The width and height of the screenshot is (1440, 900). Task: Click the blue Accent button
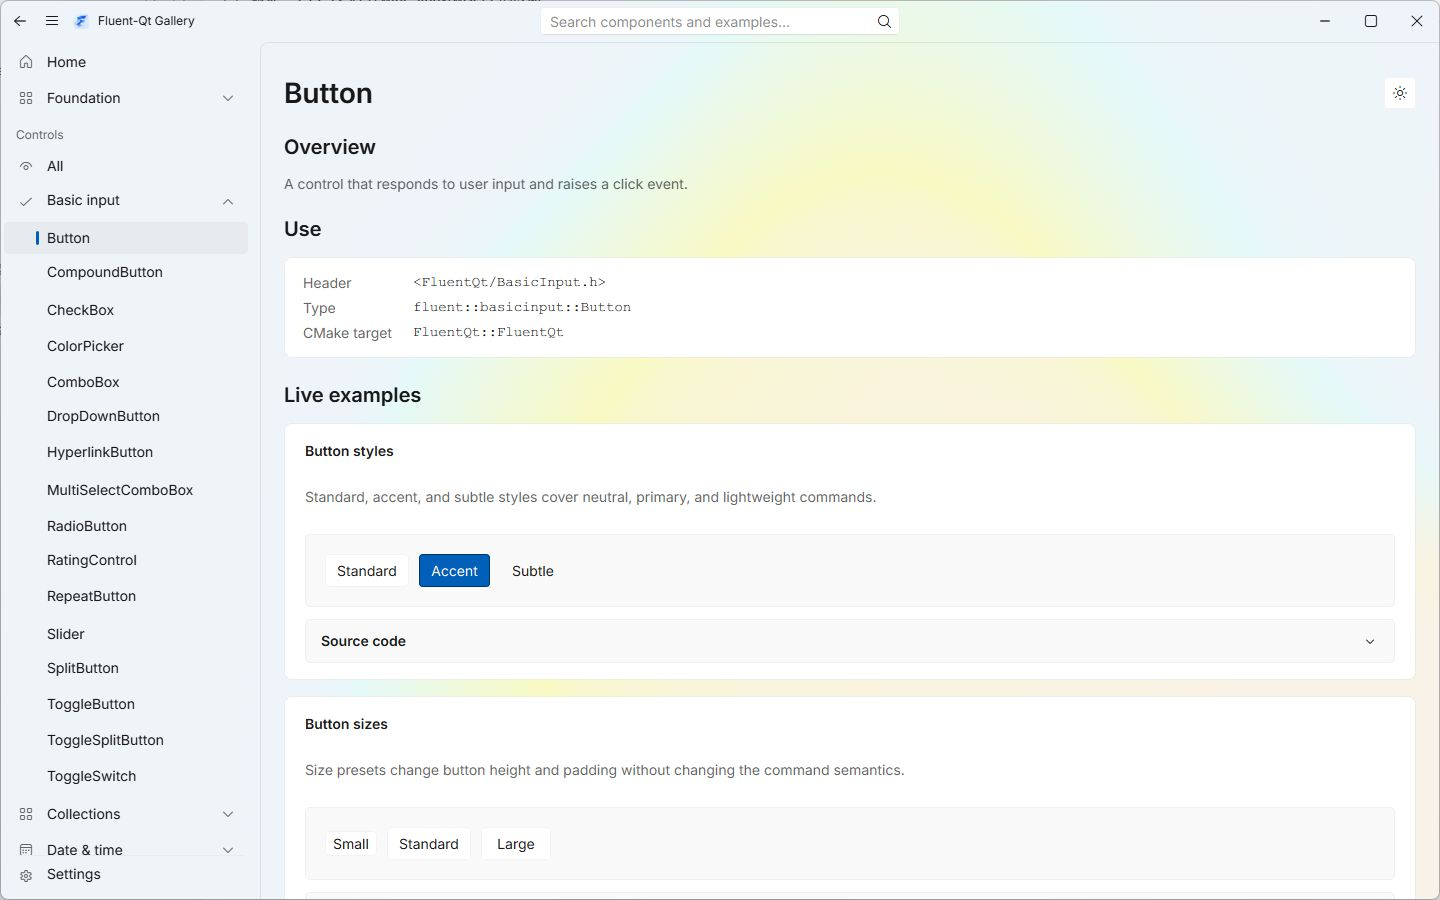pyautogui.click(x=454, y=571)
